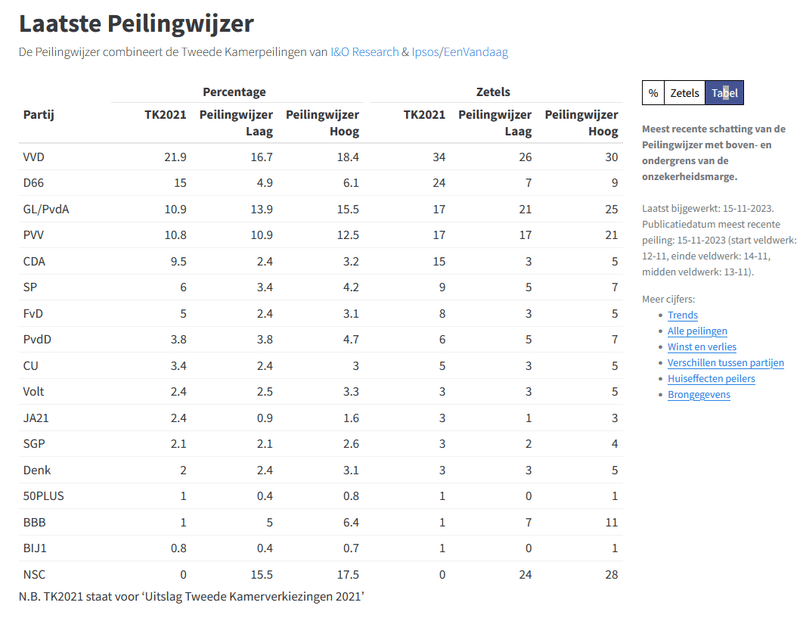The image size is (800, 618).
Task: Open the Brongegevens link
Action: point(698,395)
